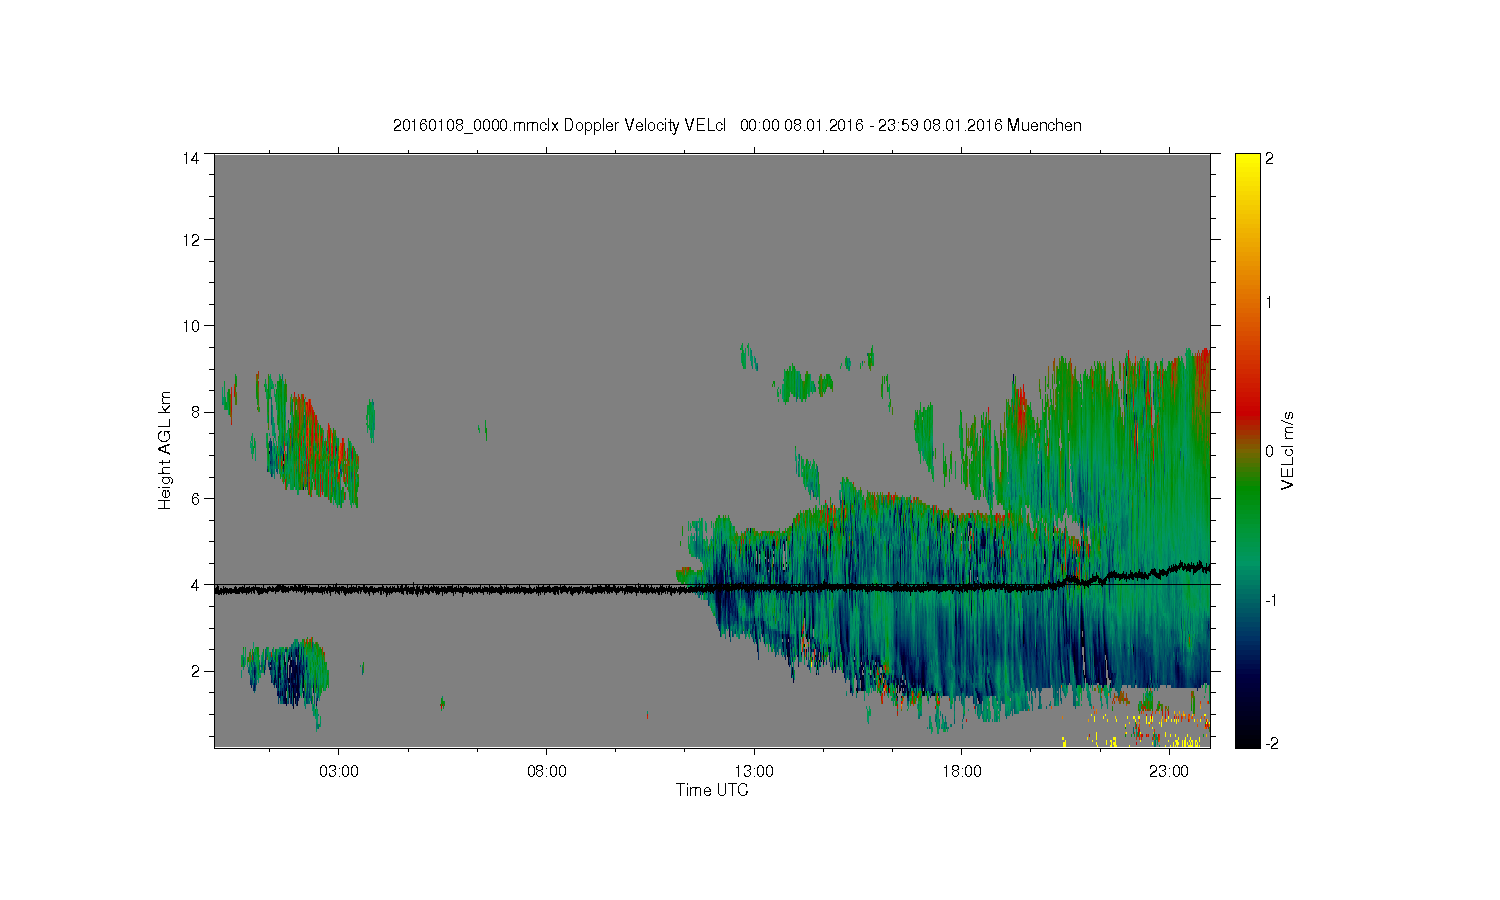
Task: Click the height tick label '14'
Action: coord(191,158)
